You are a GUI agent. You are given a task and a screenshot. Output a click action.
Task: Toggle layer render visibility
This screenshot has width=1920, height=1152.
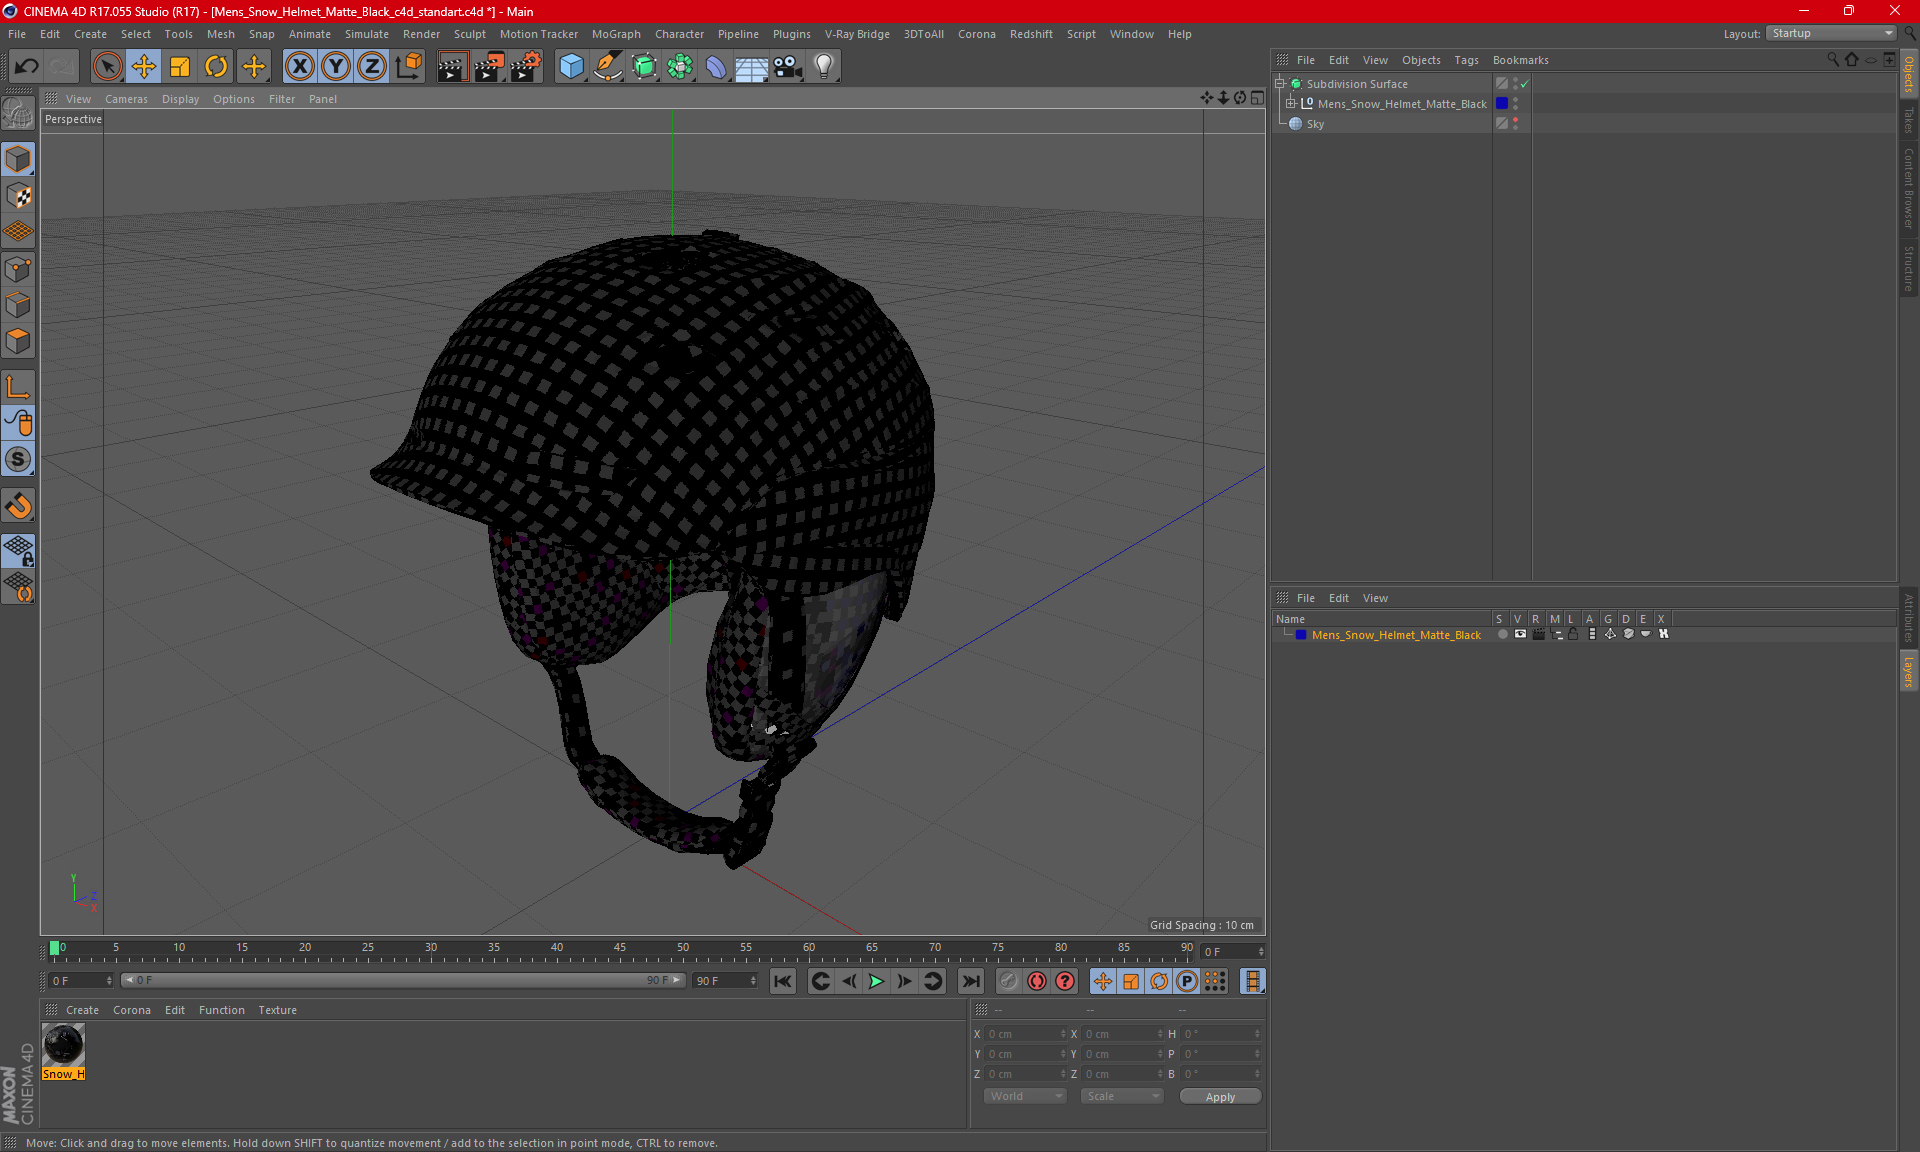point(1538,634)
